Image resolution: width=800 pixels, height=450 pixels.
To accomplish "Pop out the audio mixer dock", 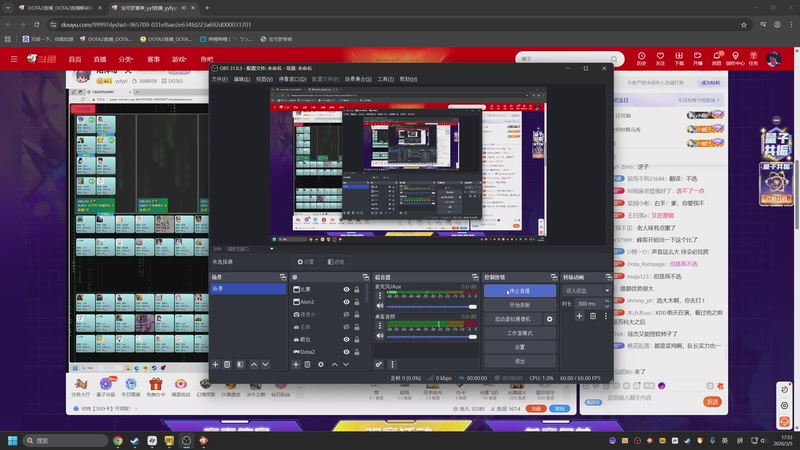I will (475, 277).
